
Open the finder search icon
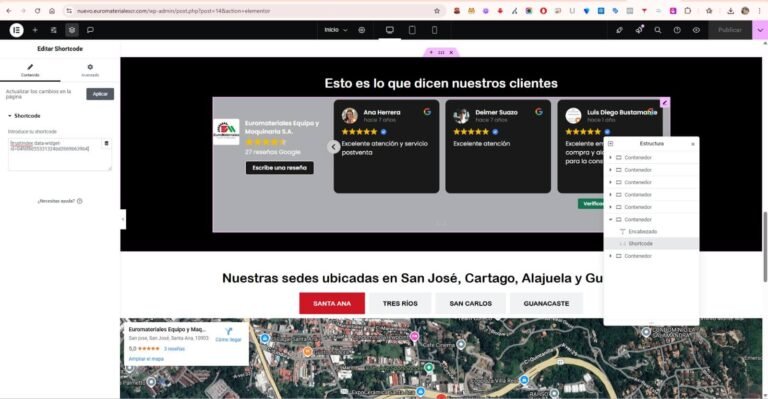(658, 30)
